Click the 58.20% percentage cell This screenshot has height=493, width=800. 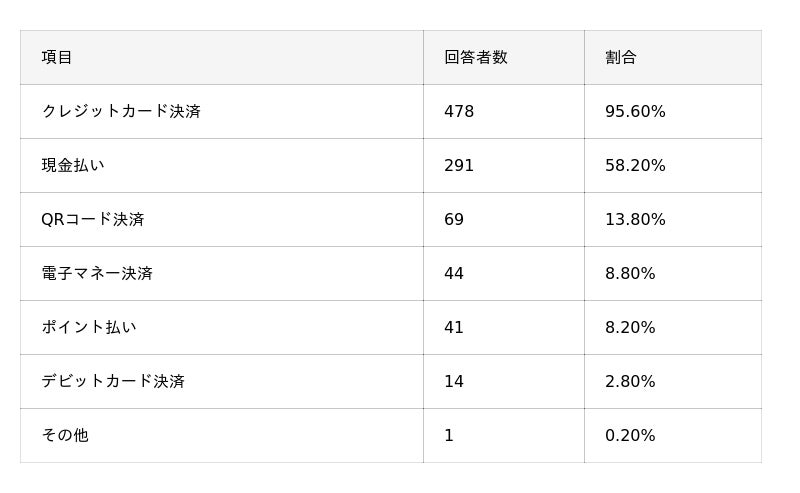click(x=635, y=165)
